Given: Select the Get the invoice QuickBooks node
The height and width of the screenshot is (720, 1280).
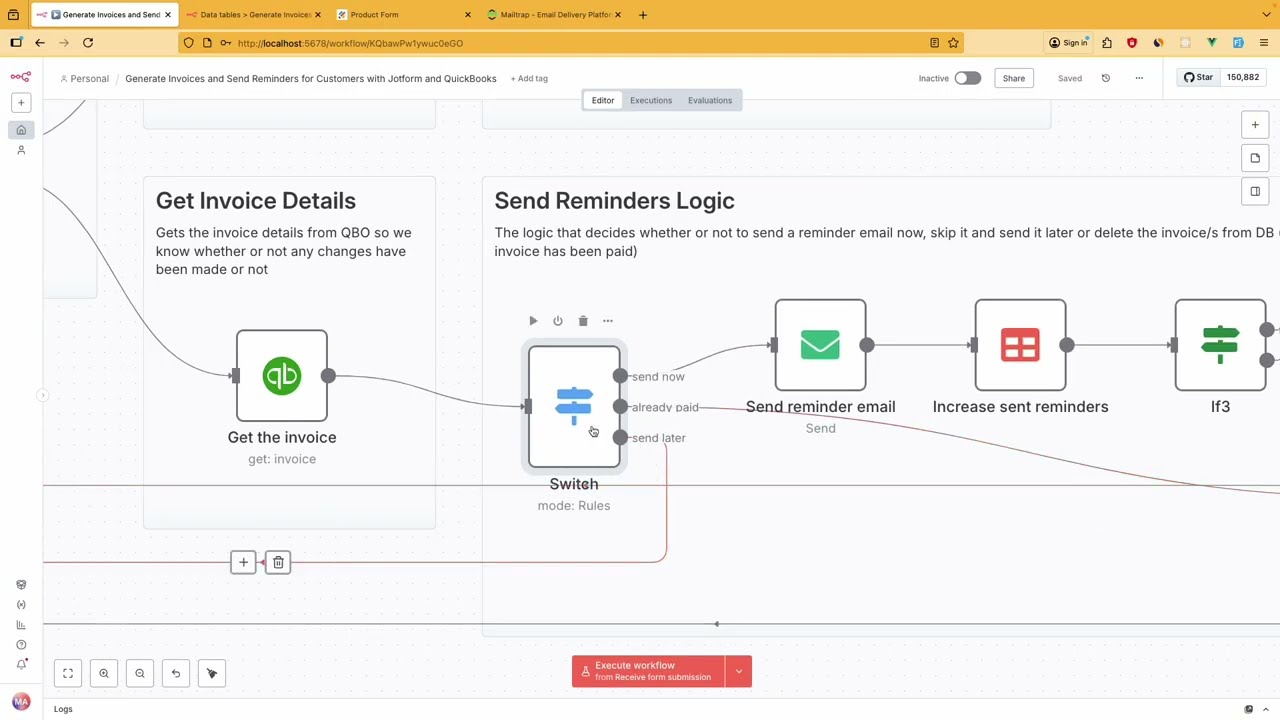Looking at the screenshot, I should pyautogui.click(x=282, y=376).
